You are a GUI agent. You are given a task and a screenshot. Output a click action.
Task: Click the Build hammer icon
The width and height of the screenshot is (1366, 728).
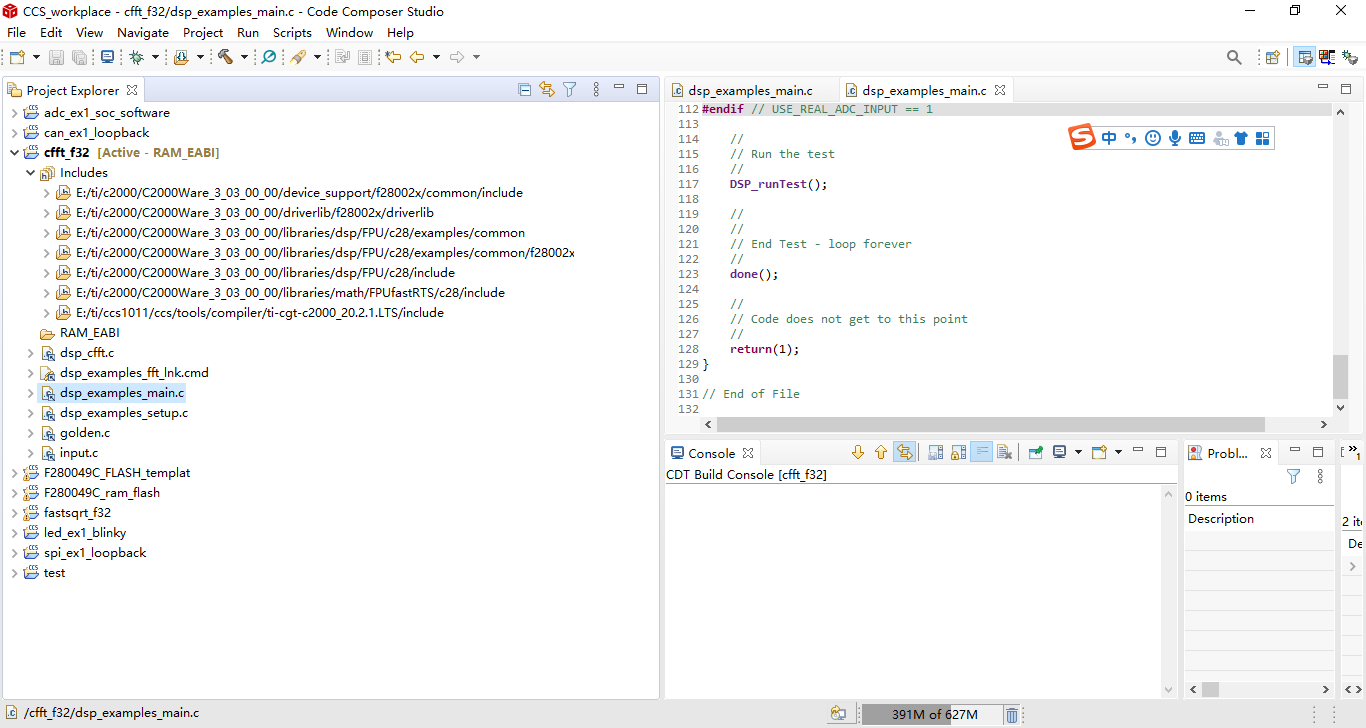225,58
